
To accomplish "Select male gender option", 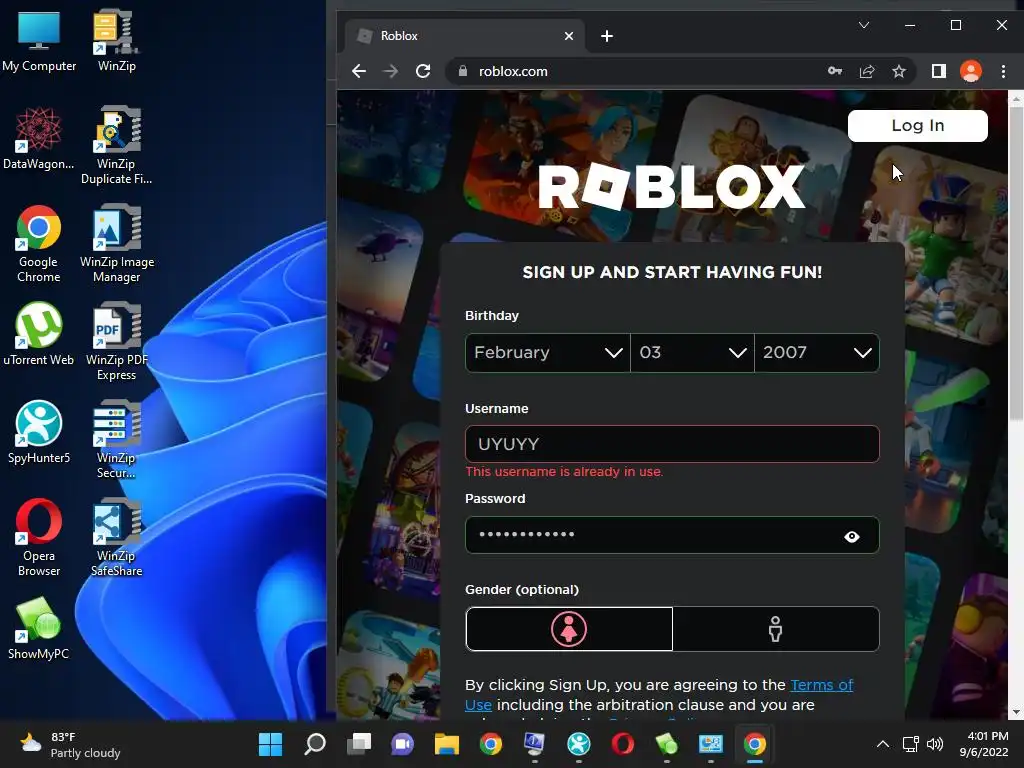I will tap(776, 629).
